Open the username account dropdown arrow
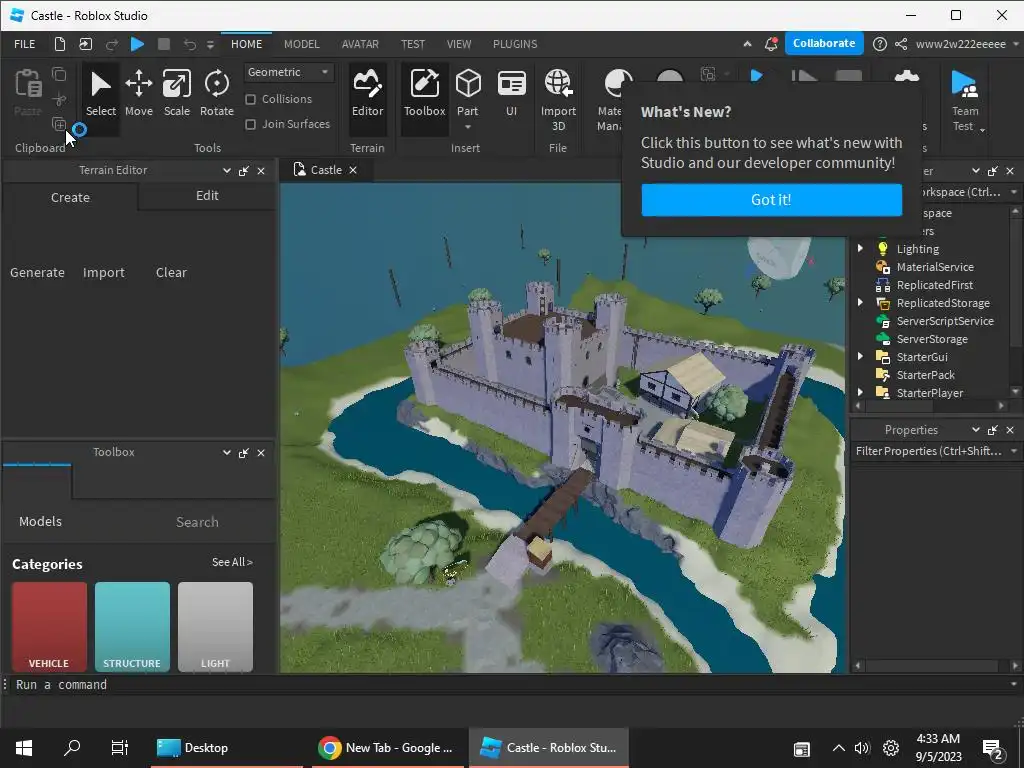This screenshot has width=1024, height=768. point(1016,44)
